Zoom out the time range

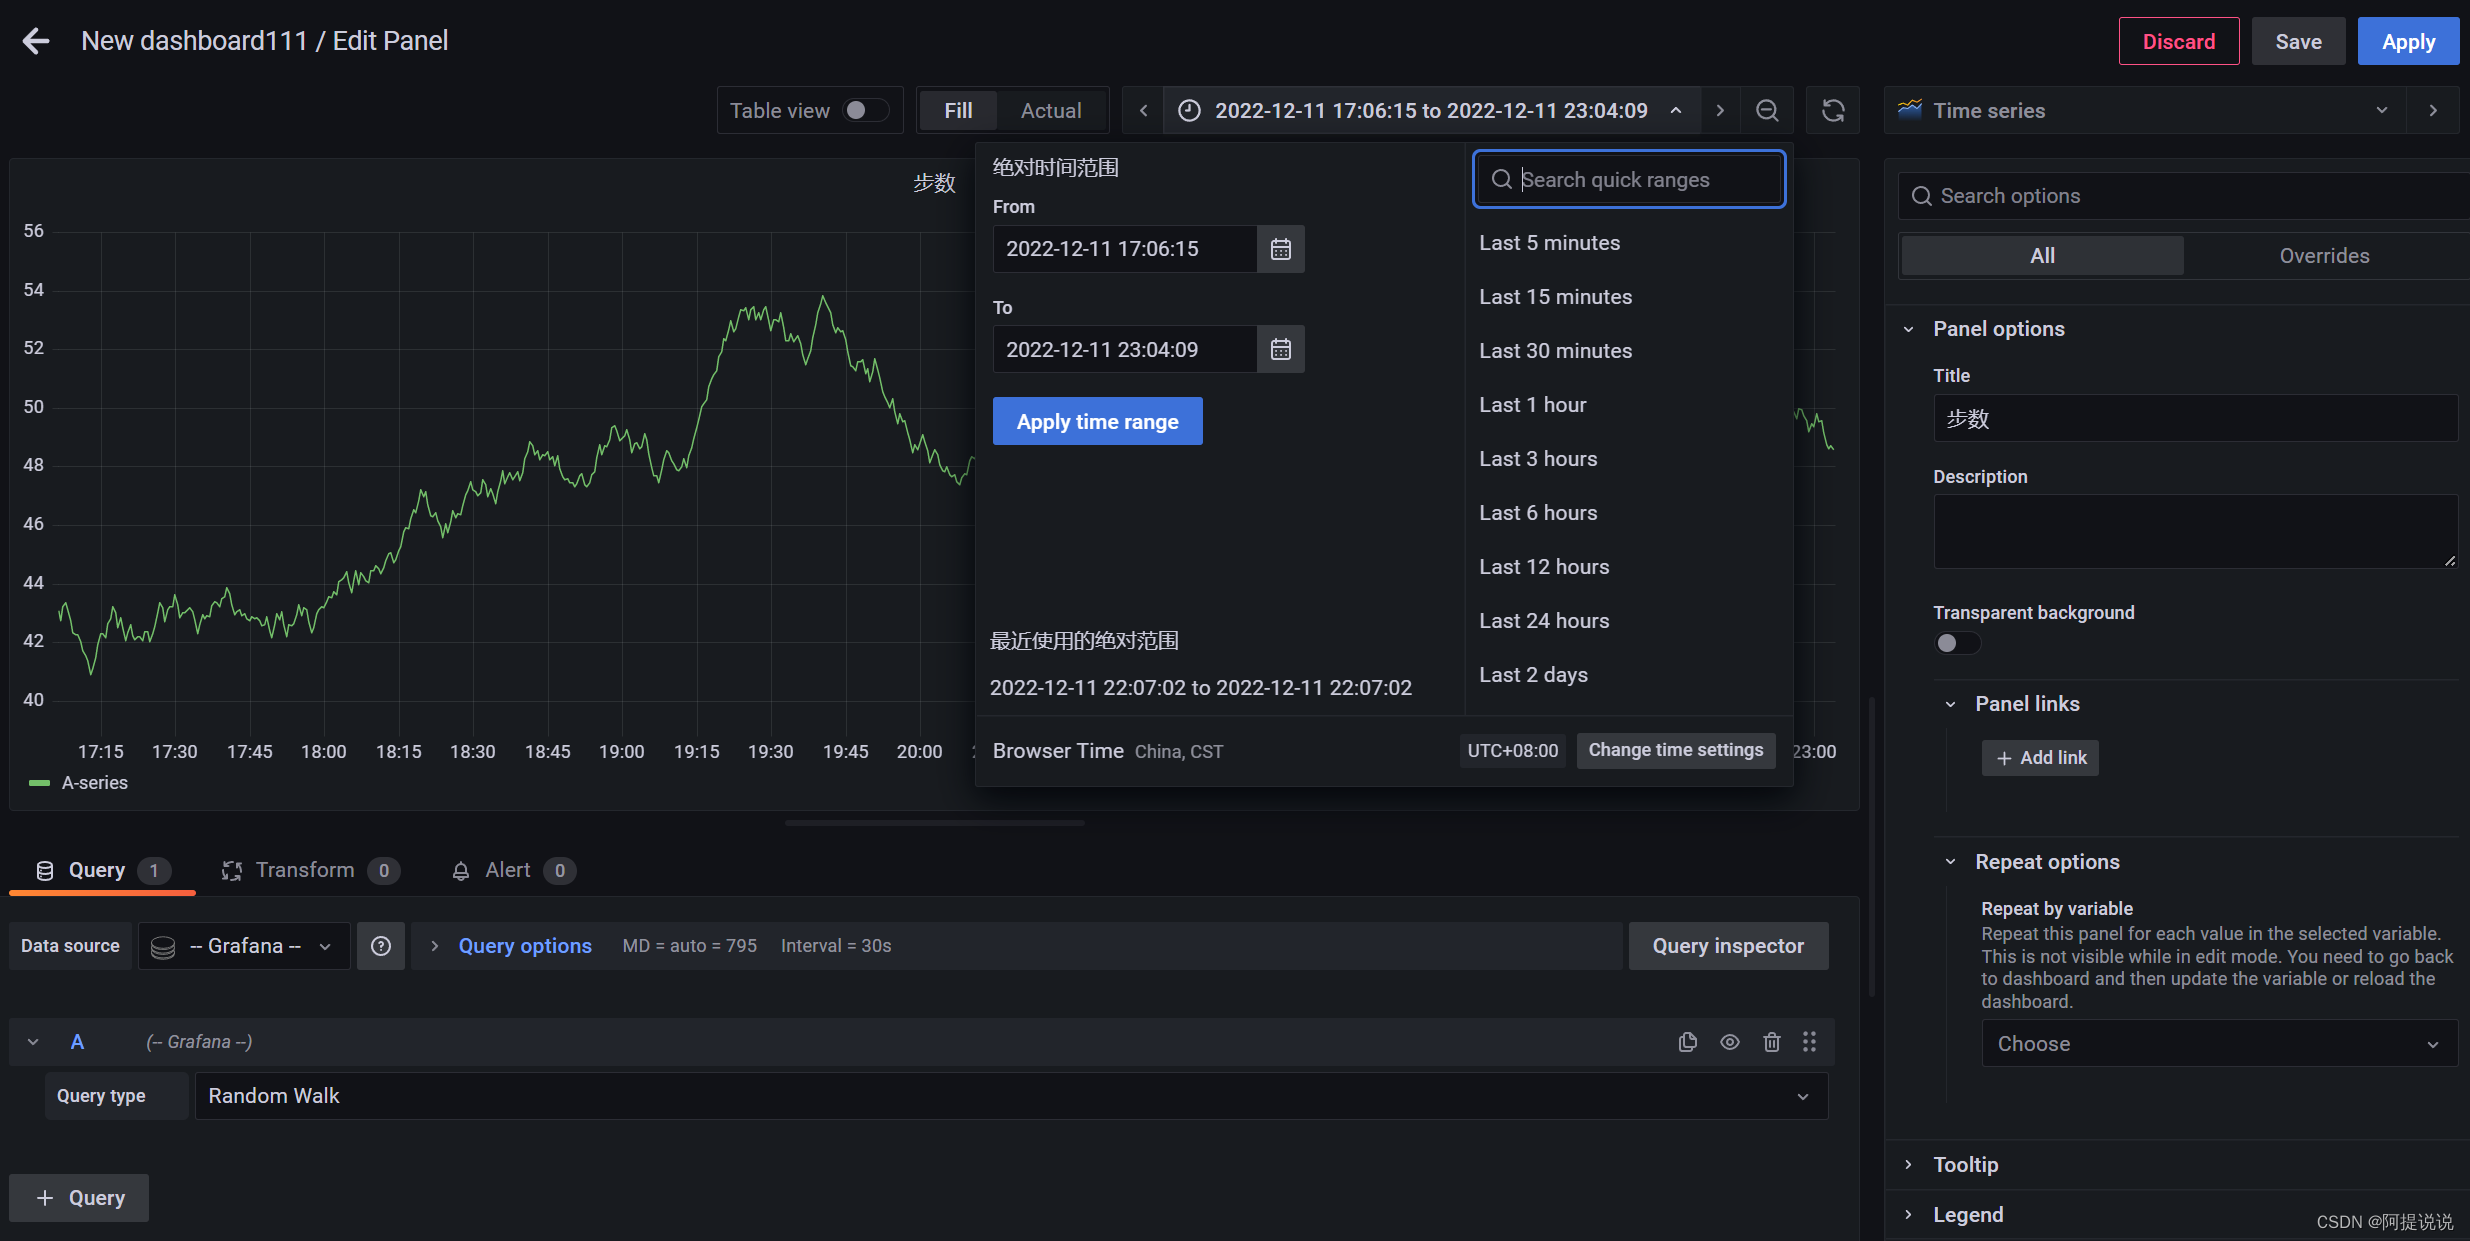click(1767, 111)
